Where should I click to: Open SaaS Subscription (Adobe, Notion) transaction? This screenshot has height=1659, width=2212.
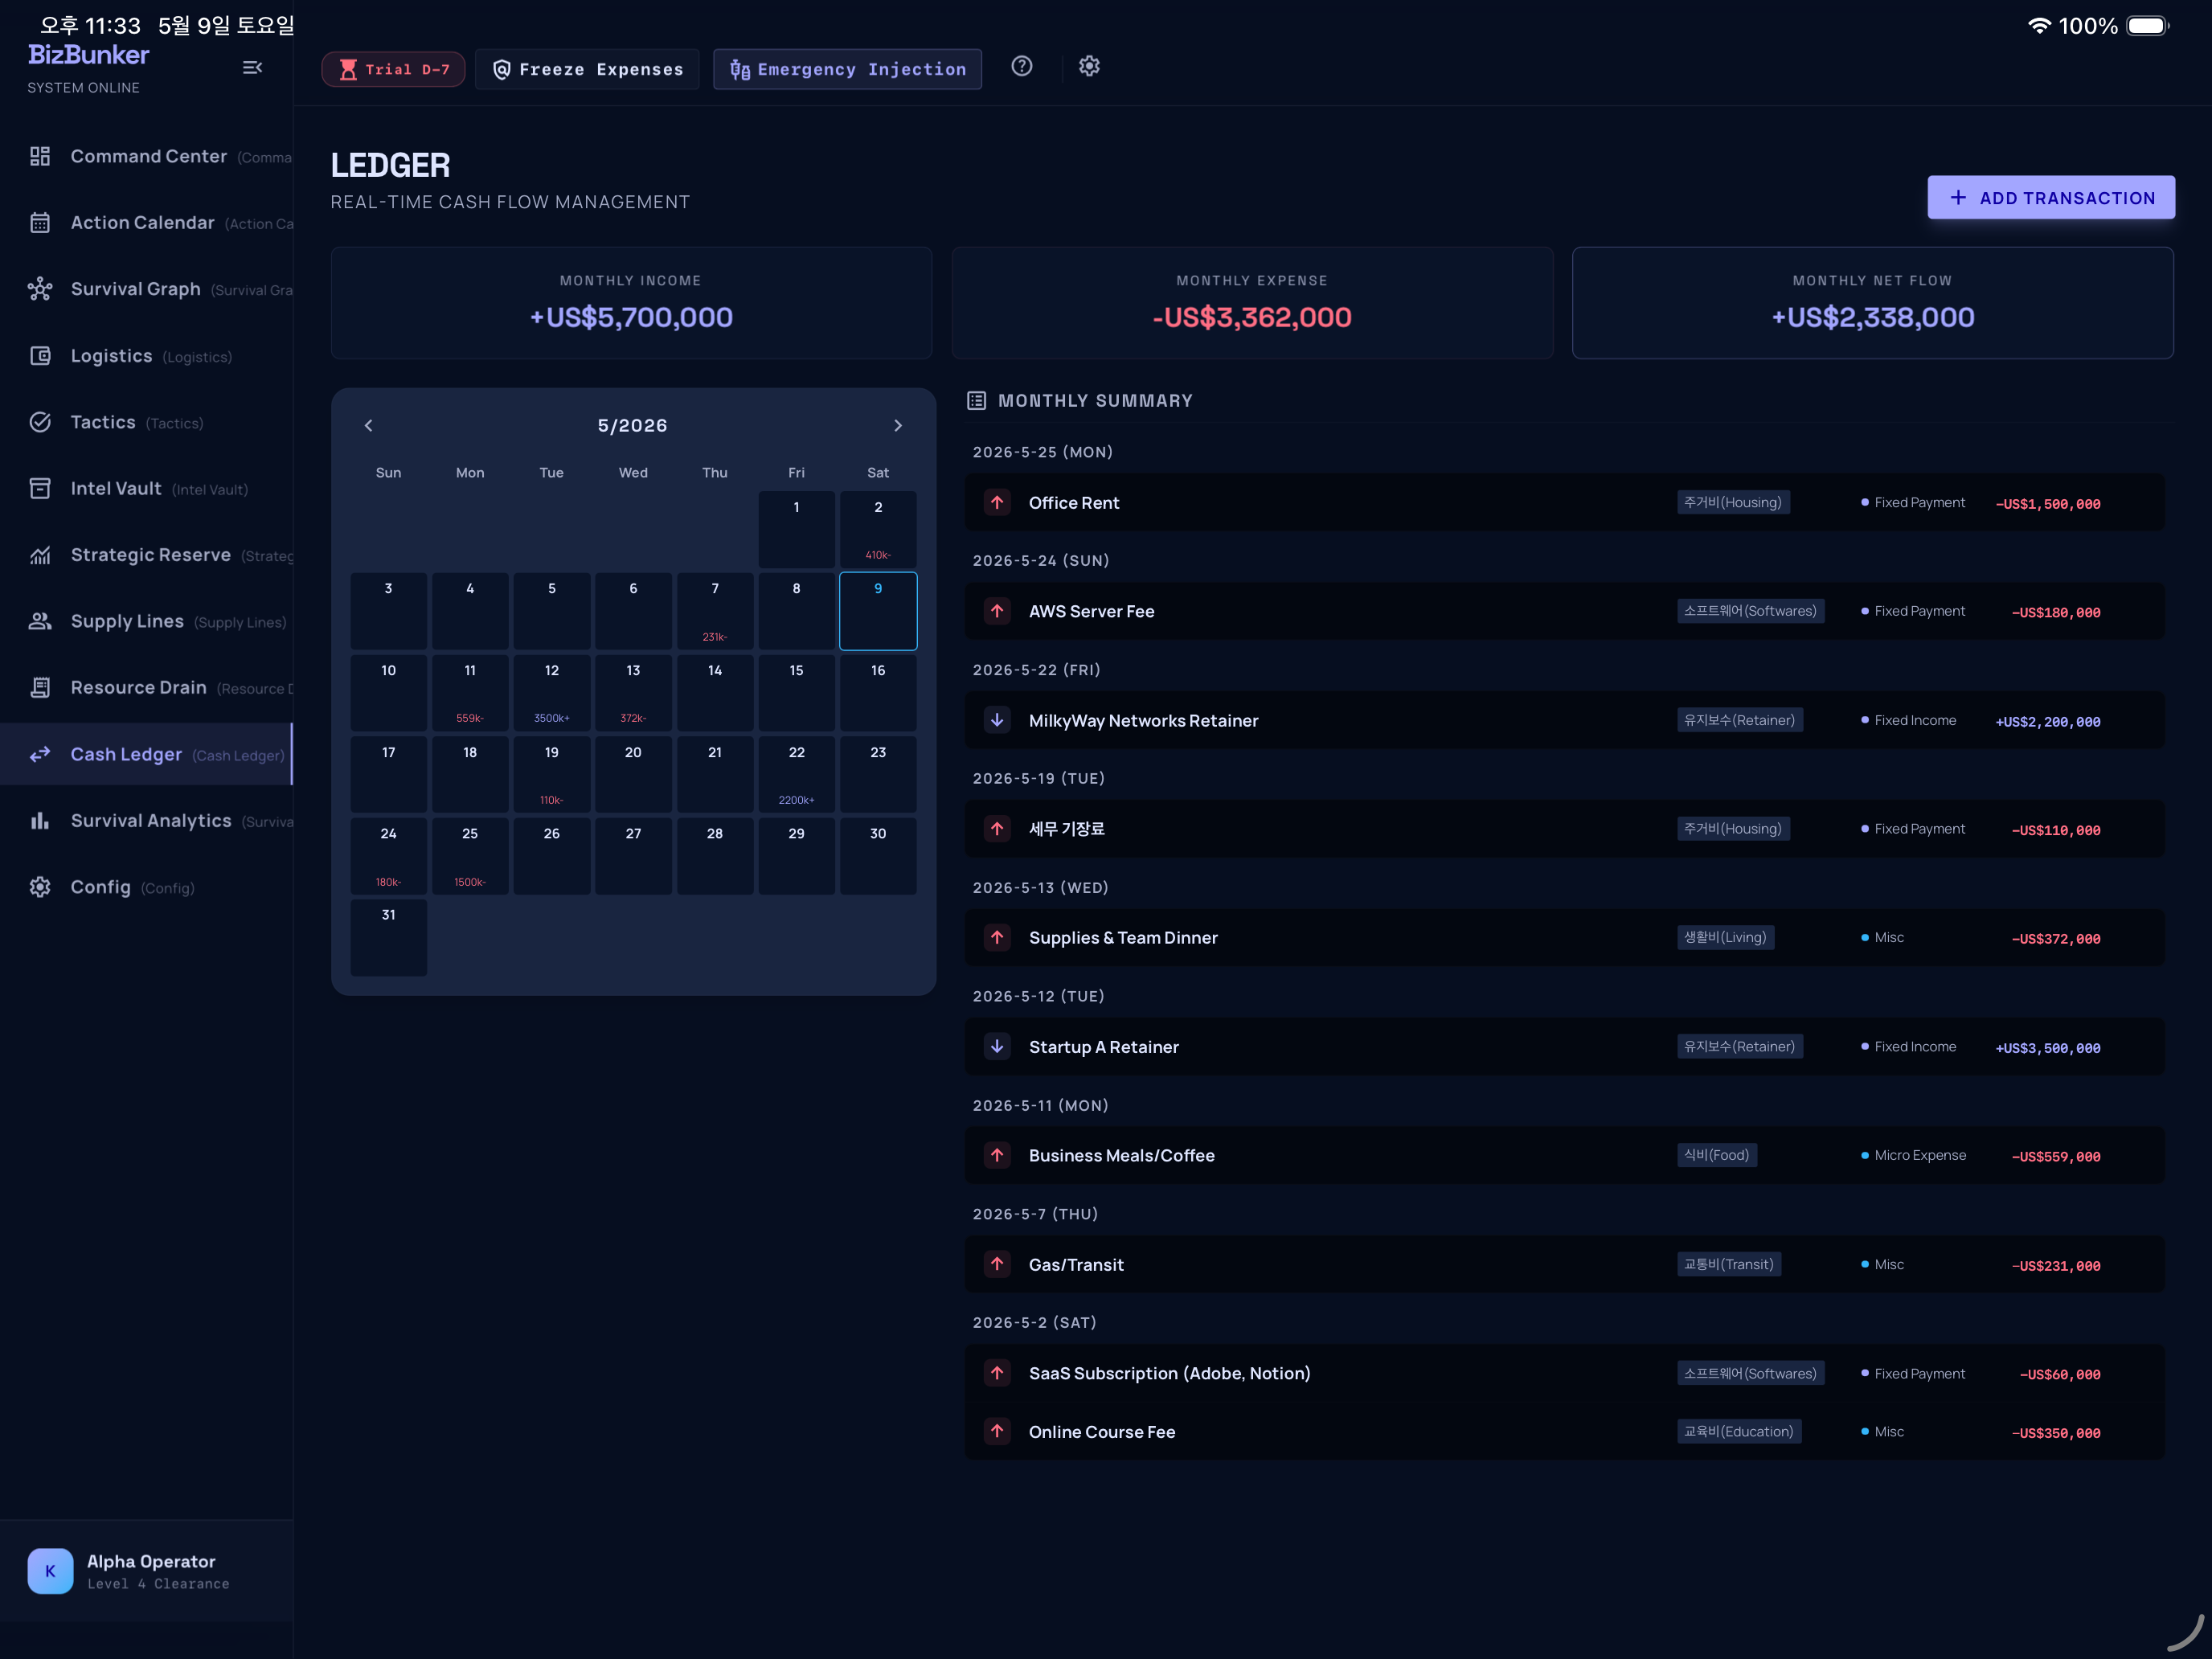pyautogui.click(x=1564, y=1373)
